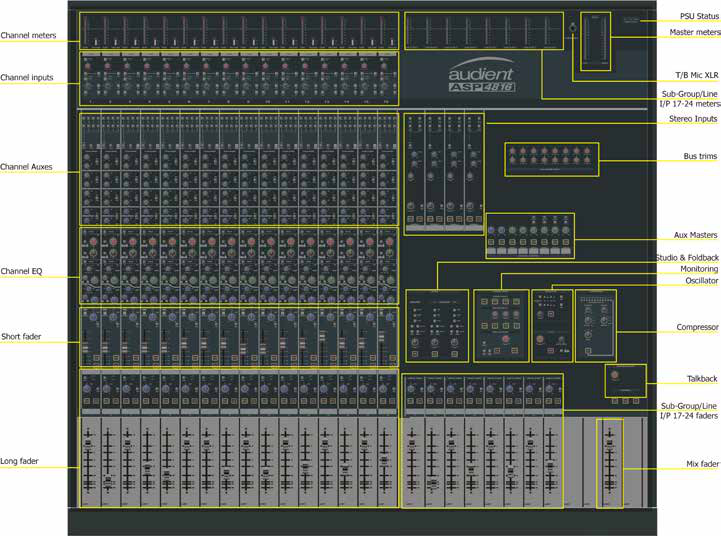
Task: Click the PSU Status label
Action: coord(699,16)
